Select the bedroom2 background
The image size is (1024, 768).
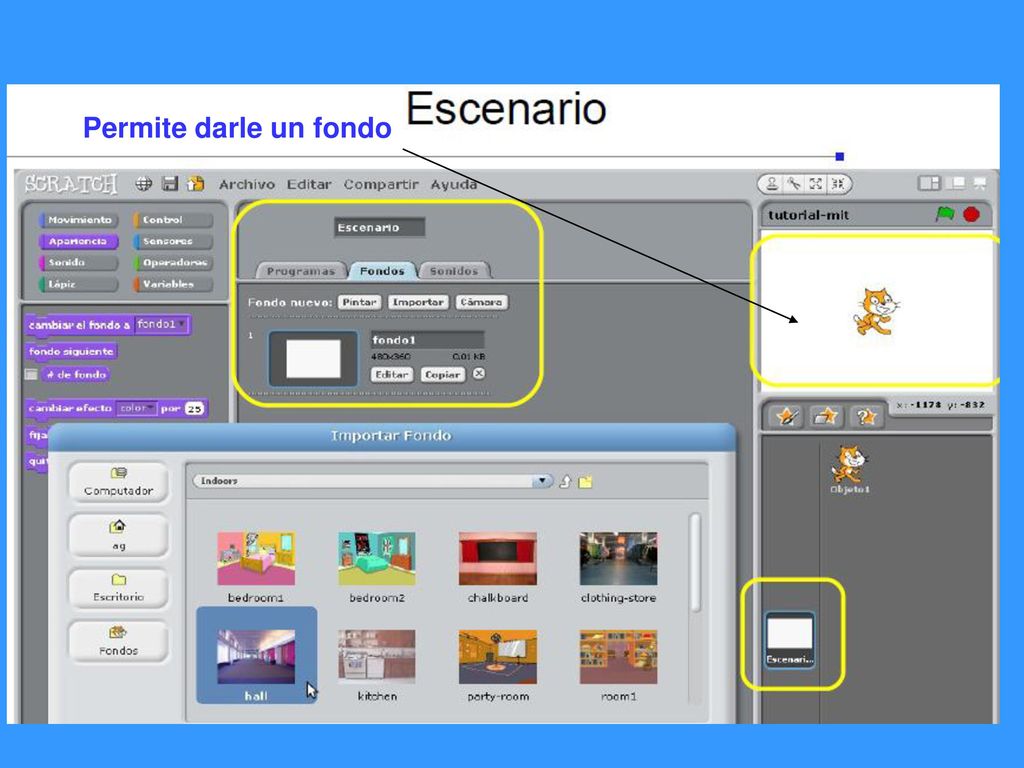tap(377, 567)
